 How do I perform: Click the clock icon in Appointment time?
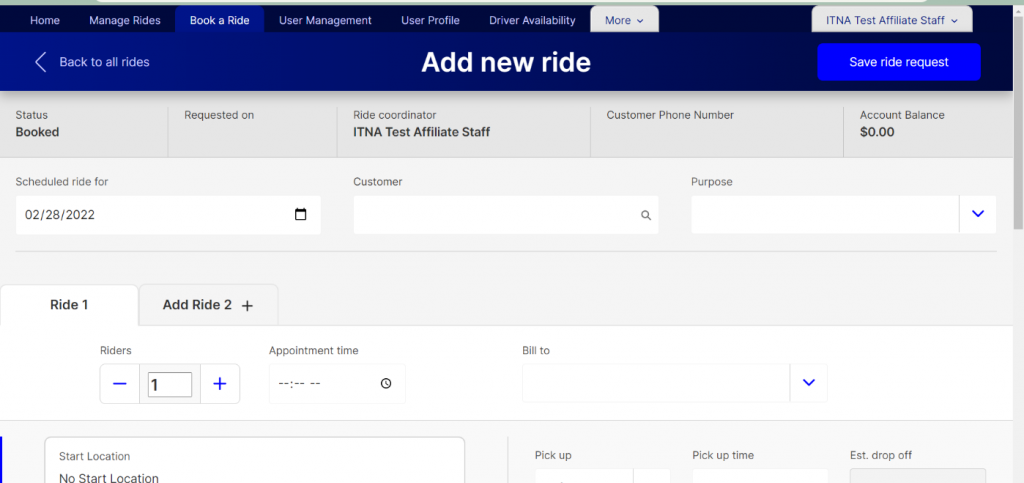pyautogui.click(x=386, y=384)
